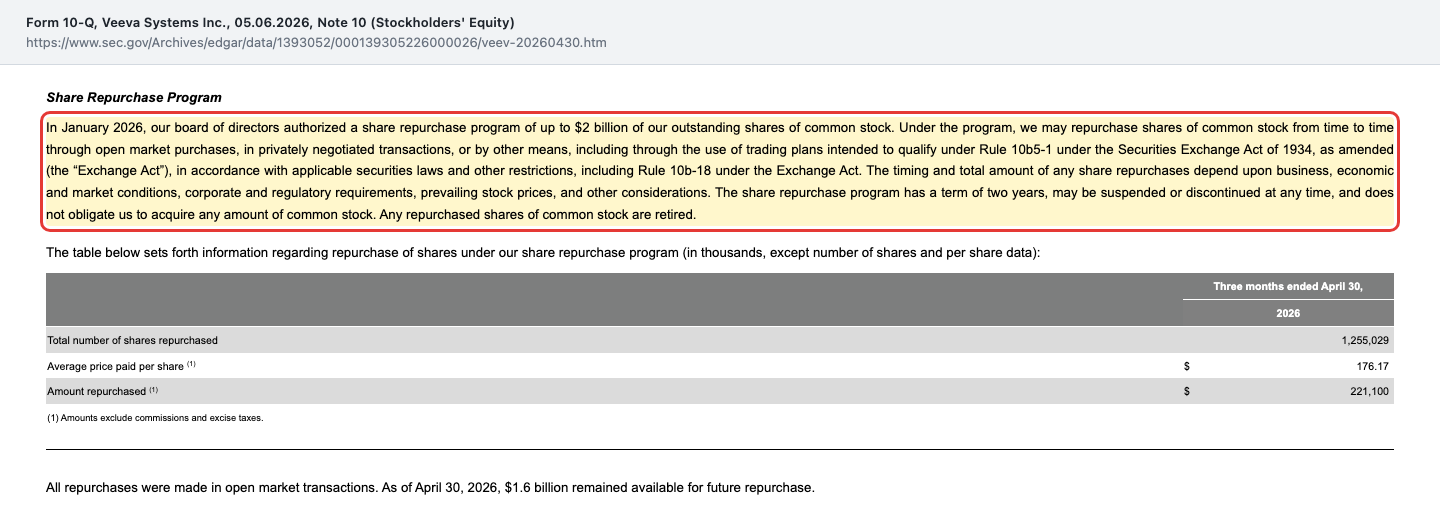This screenshot has height=523, width=1440.
Task: Click the 1,255,029 shares value
Action: pos(1365,340)
